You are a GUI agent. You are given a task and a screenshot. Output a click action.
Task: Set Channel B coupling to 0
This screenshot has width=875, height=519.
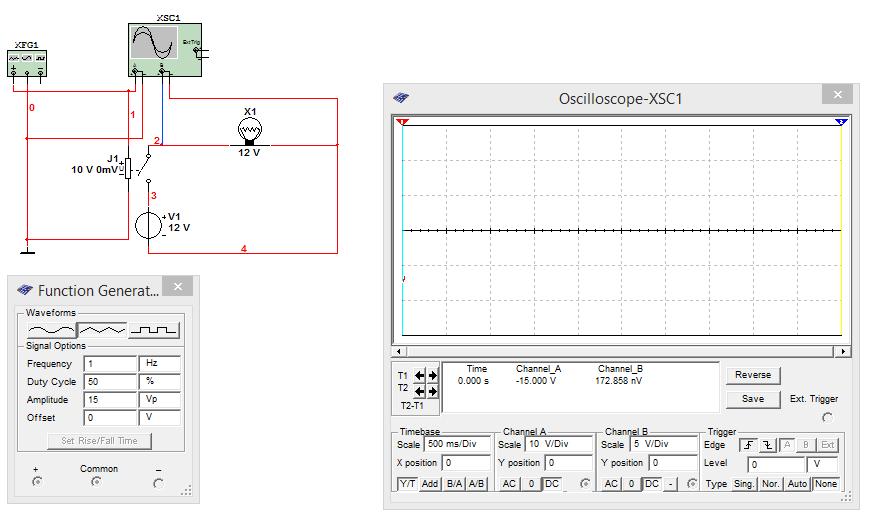(x=631, y=484)
